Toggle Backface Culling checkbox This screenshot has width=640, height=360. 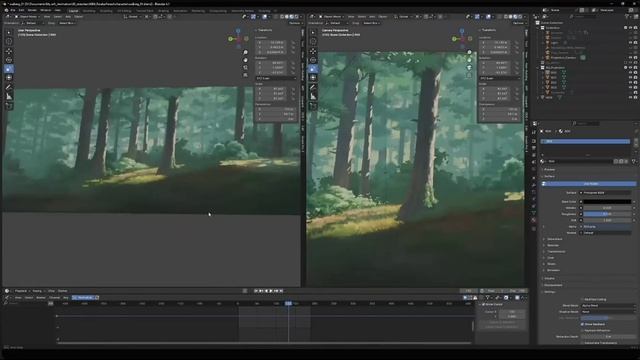(x=582, y=299)
